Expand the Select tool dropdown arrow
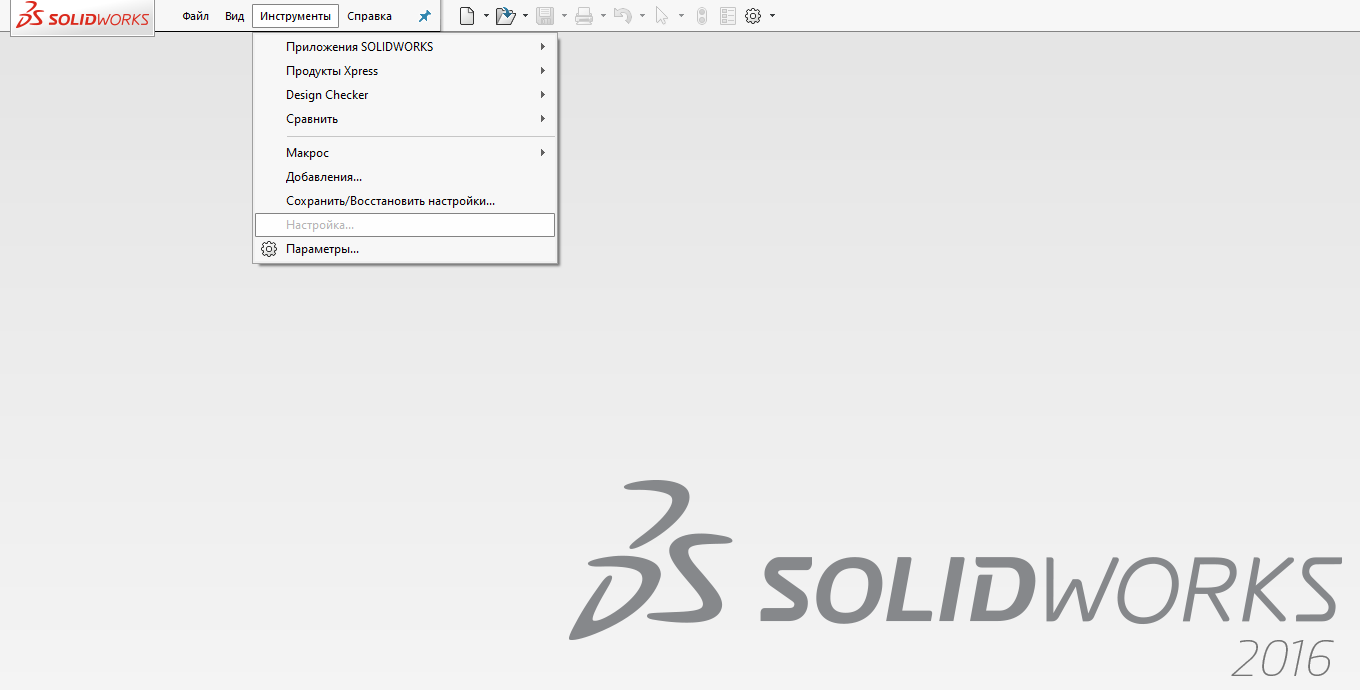 681,16
